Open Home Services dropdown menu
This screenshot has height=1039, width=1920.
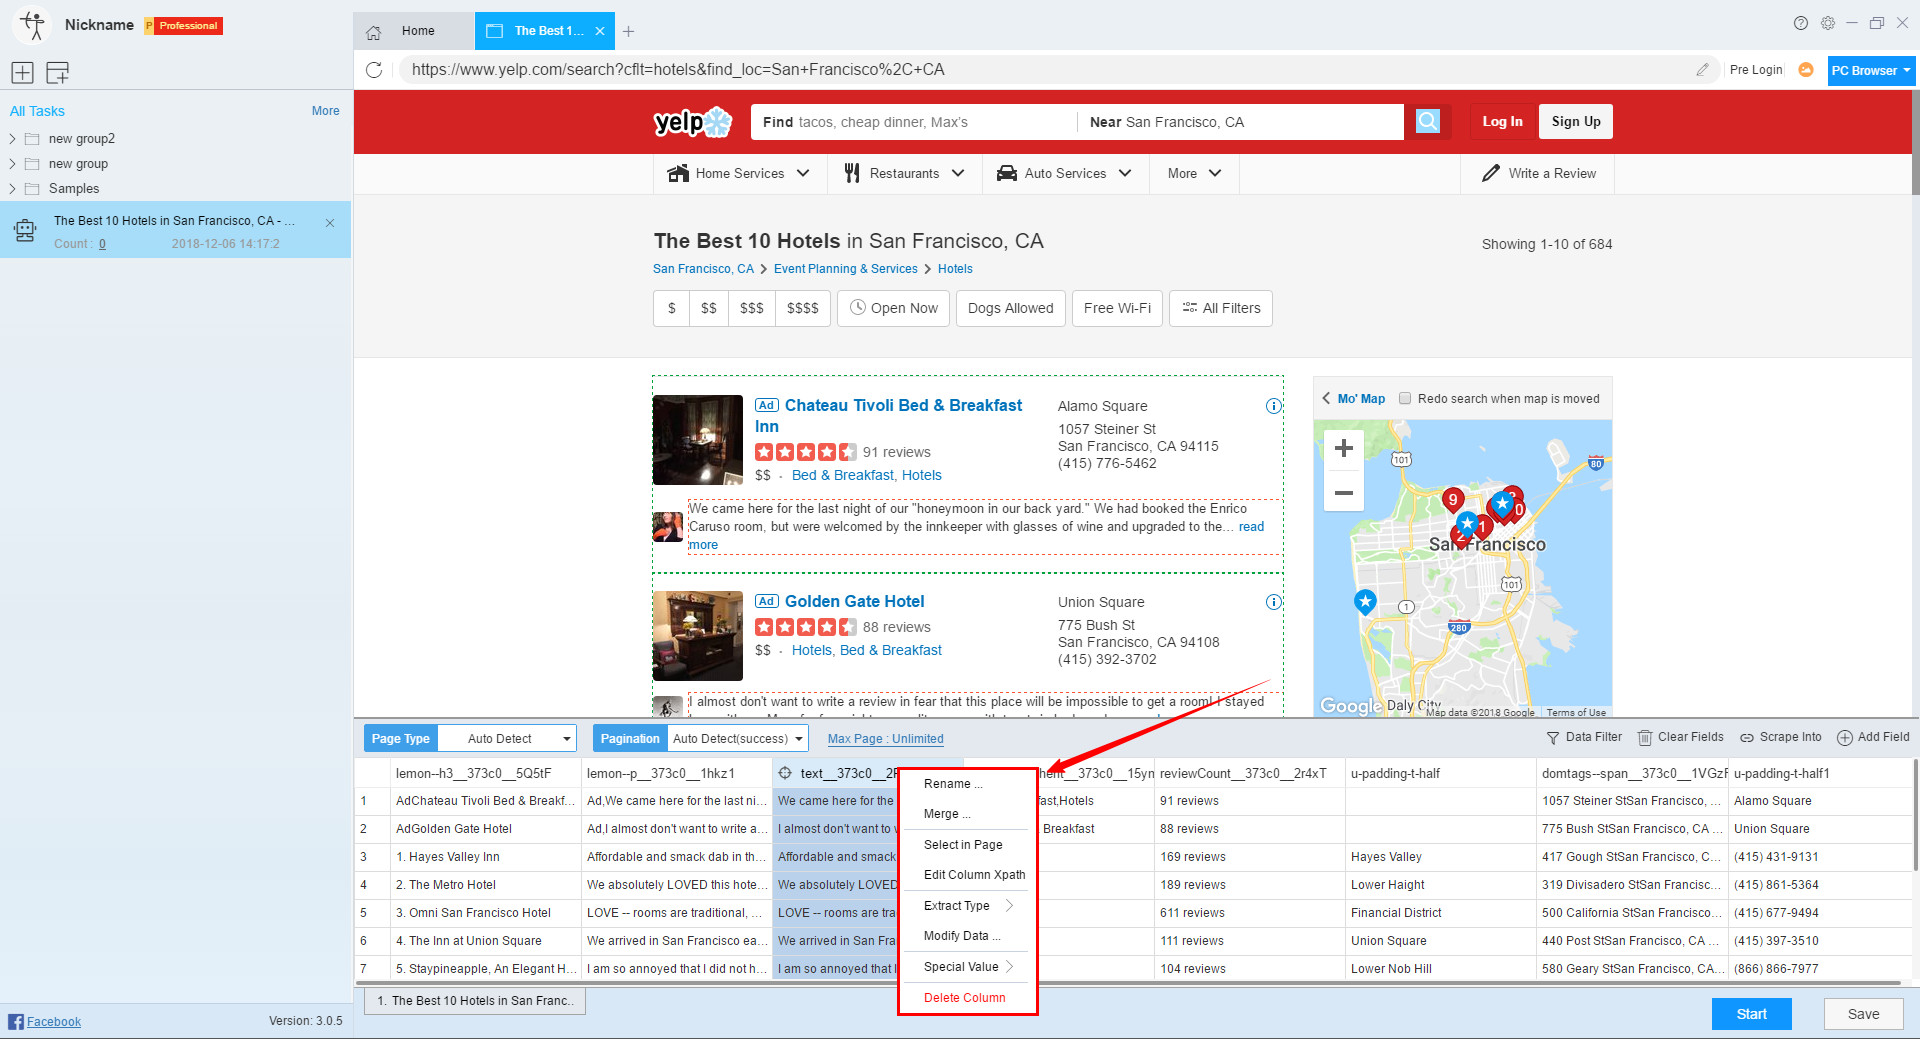pos(740,173)
